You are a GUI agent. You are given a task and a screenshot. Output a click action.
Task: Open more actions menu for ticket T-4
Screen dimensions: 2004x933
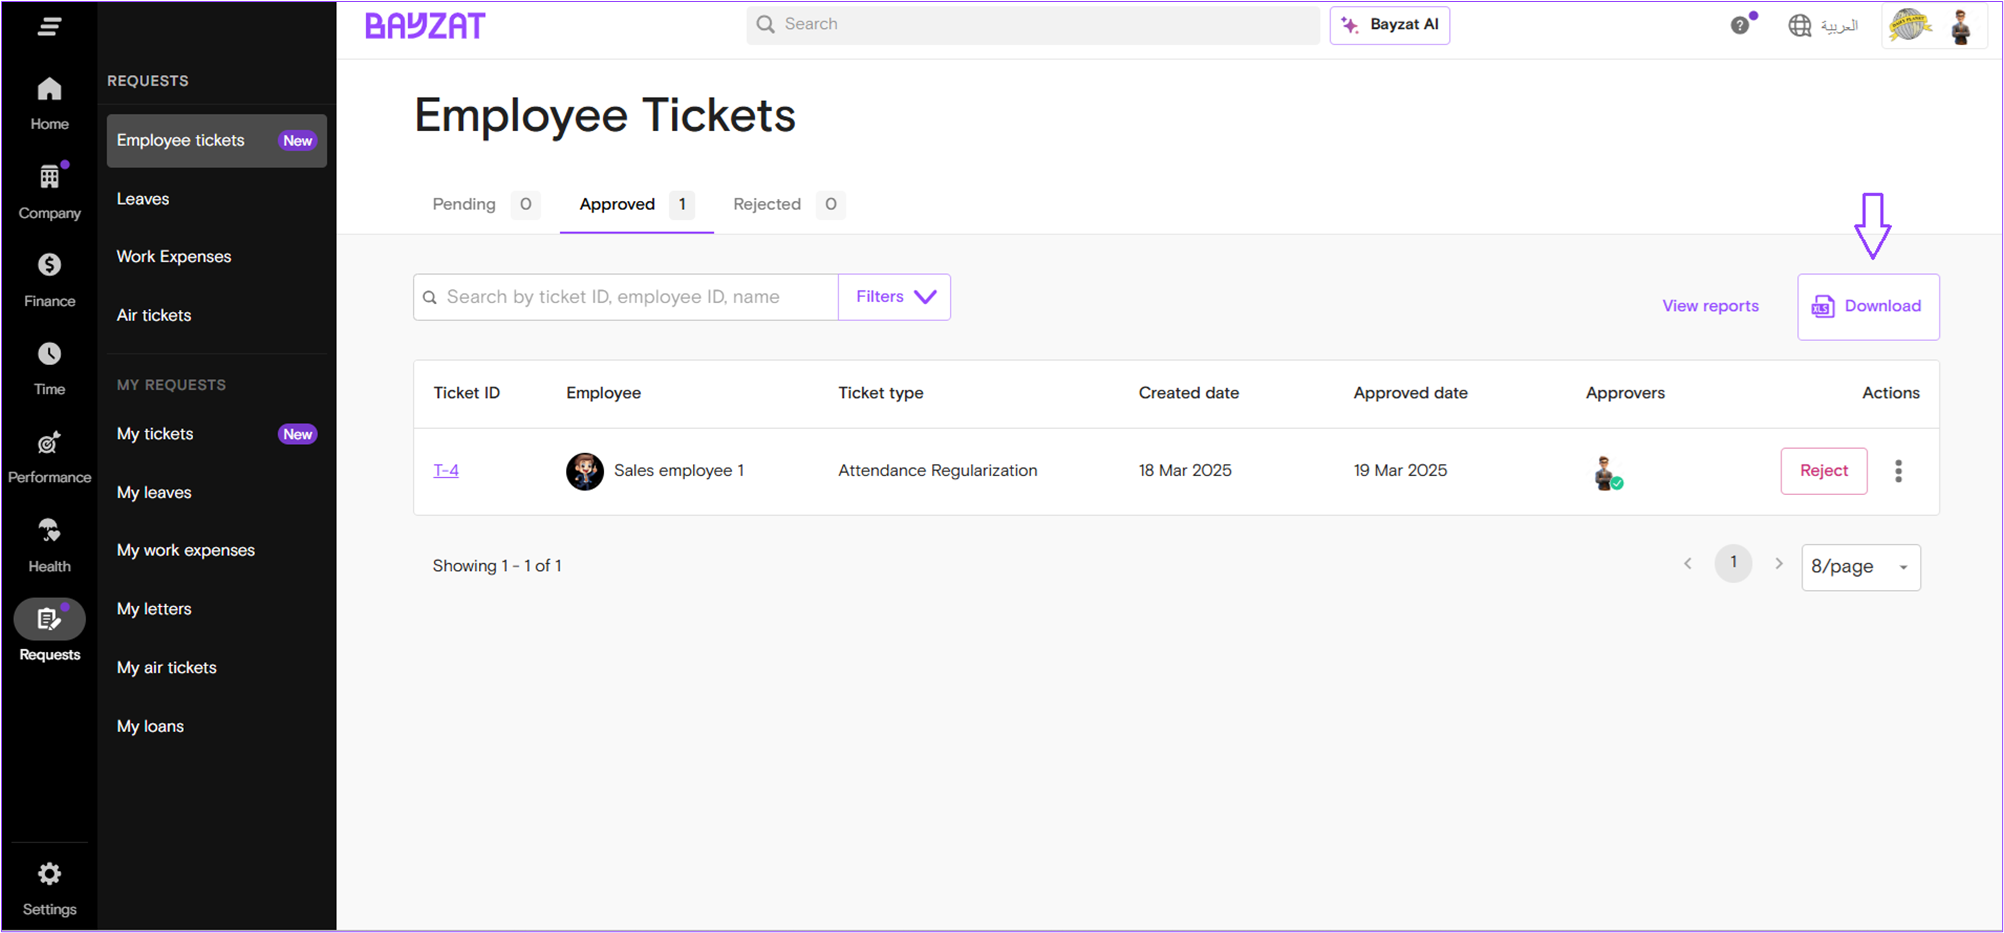(1898, 471)
